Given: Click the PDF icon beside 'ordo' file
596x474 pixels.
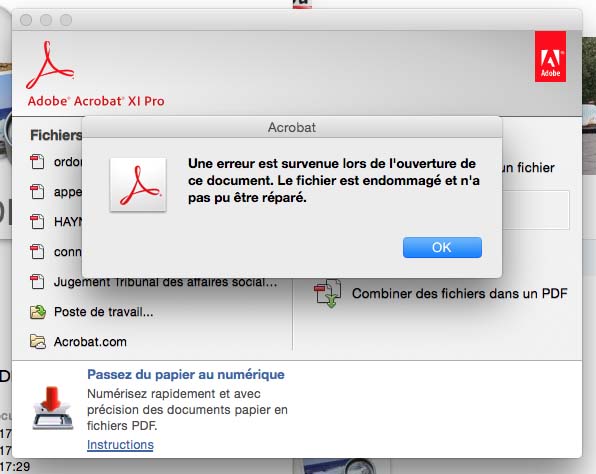Looking at the screenshot, I should tap(37, 162).
